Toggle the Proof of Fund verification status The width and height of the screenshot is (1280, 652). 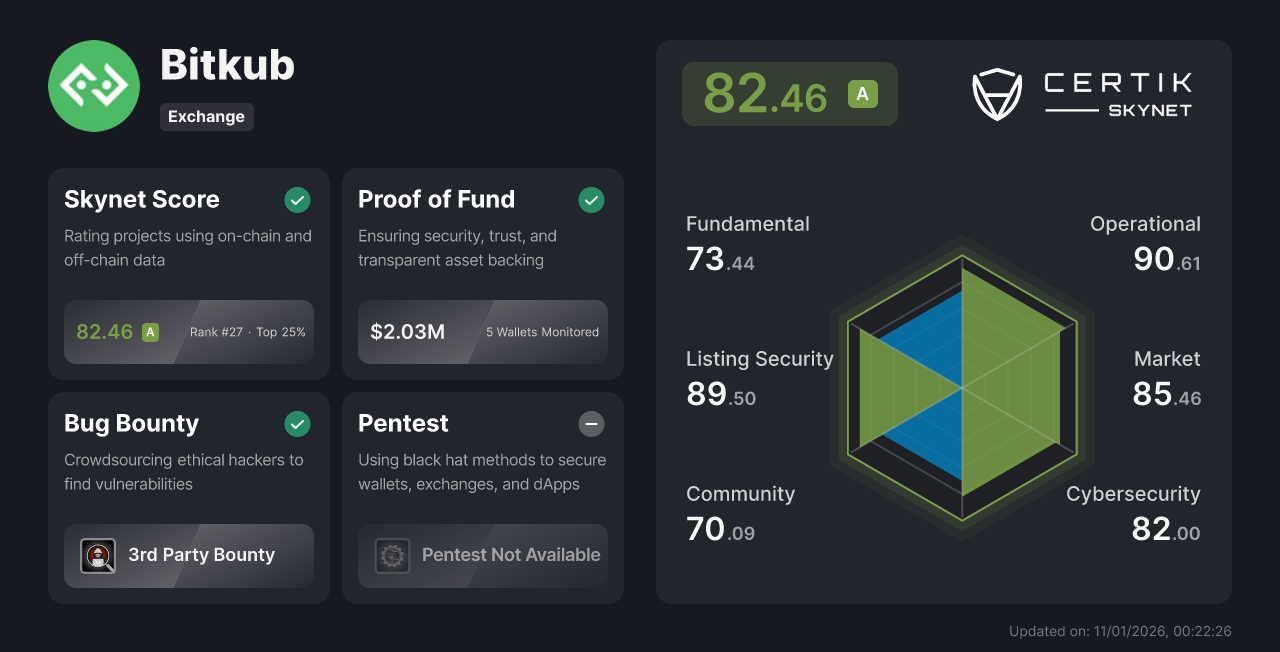pos(591,200)
